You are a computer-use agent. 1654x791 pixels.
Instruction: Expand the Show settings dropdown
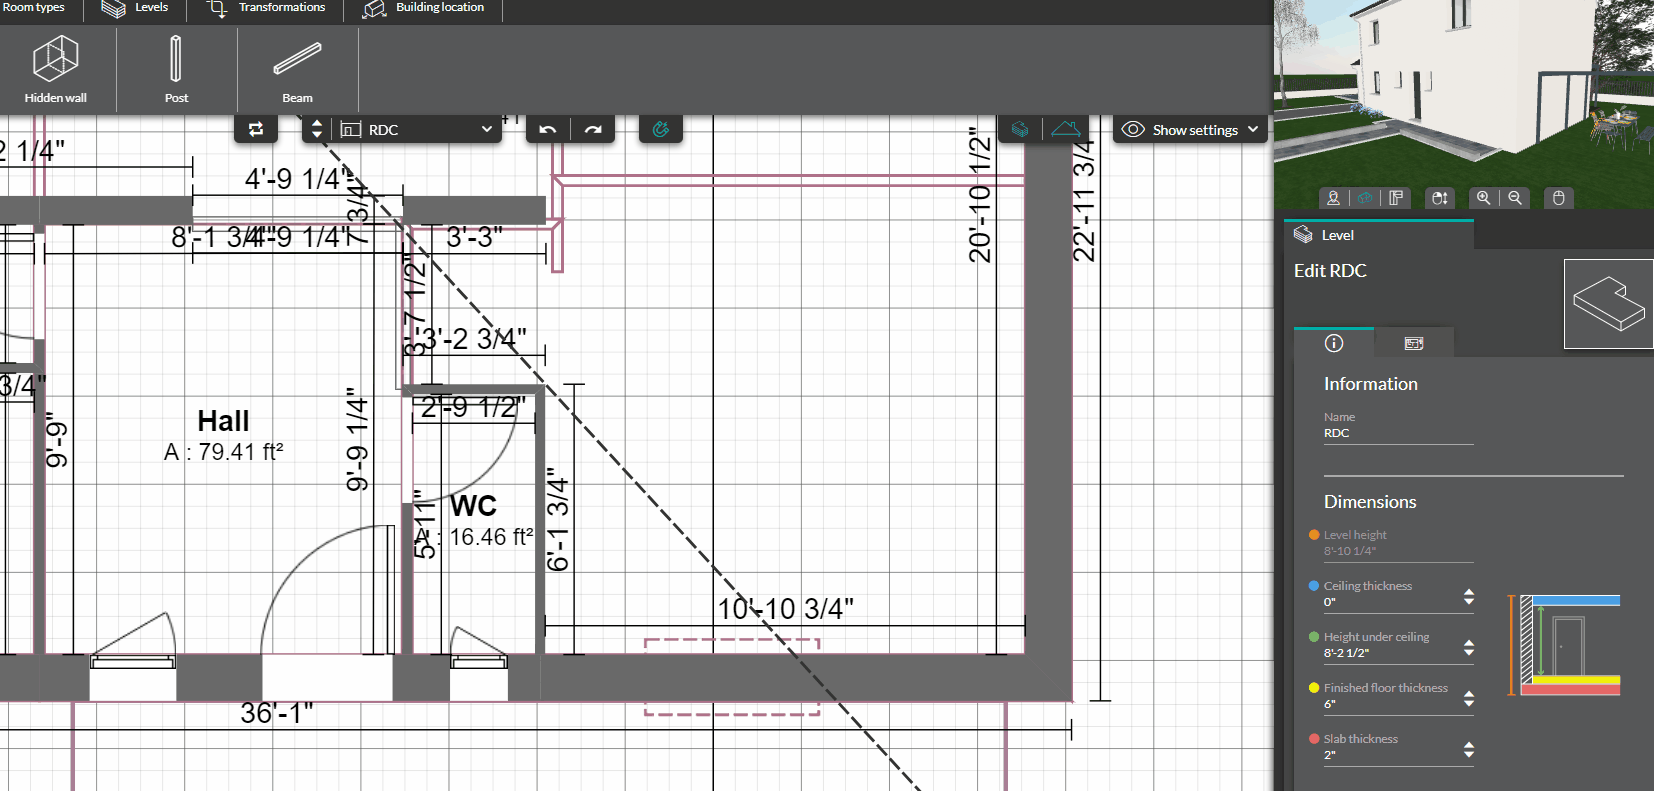click(1191, 130)
